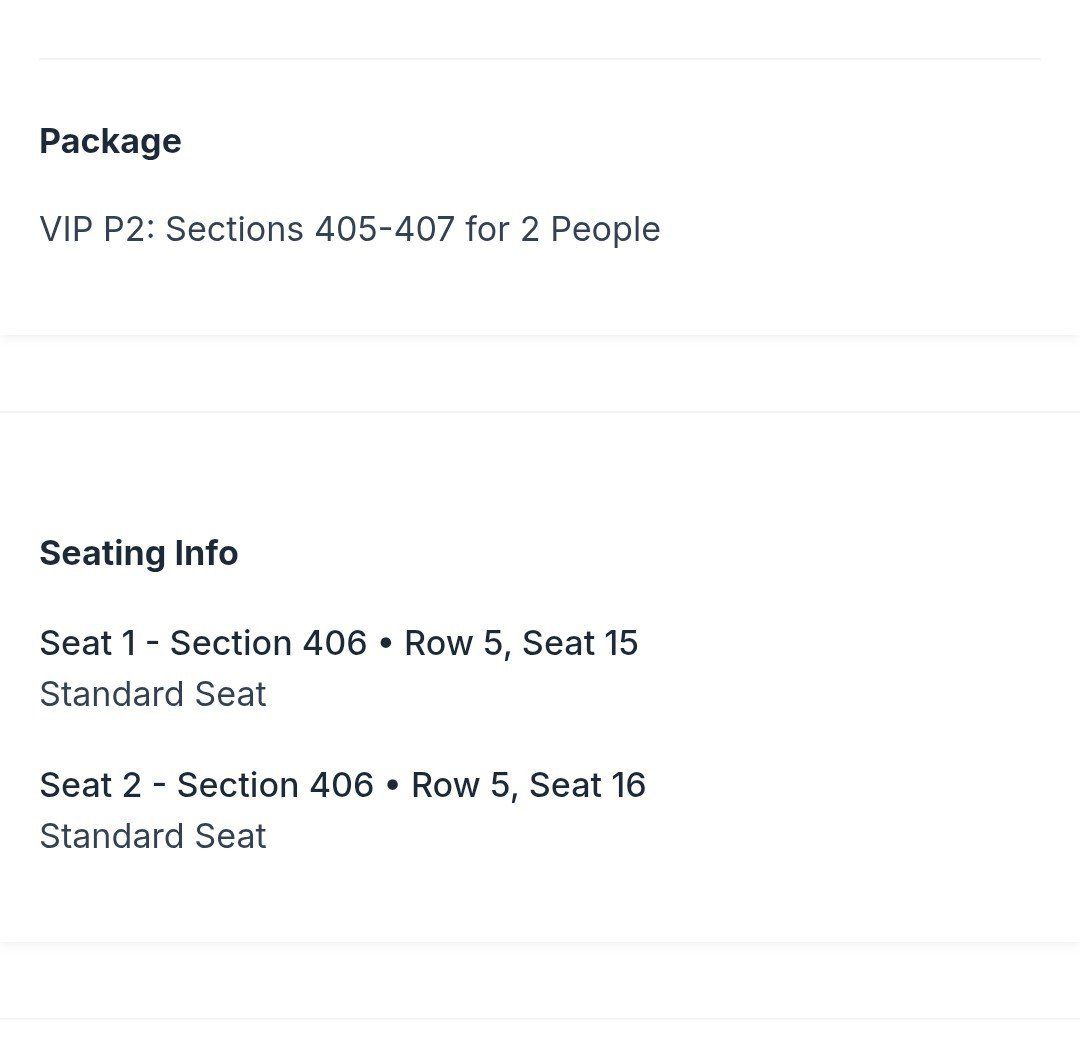Click the Package section heading
Screen dimensions: 1080x1054
point(110,141)
